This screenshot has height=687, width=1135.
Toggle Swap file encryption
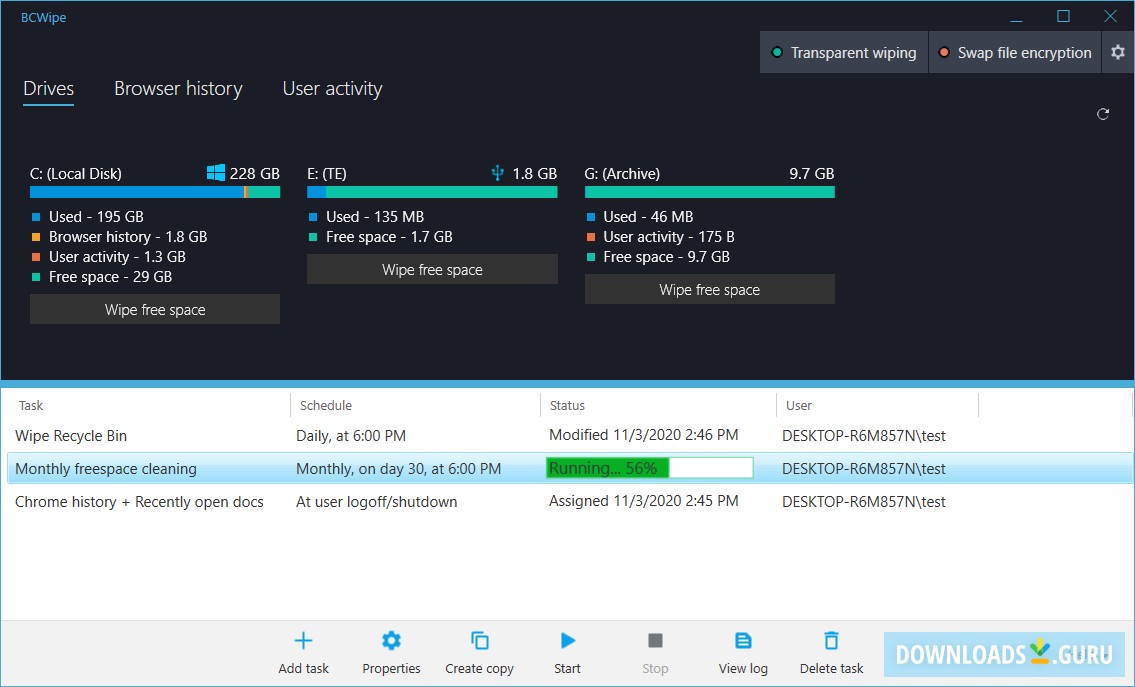(1015, 52)
